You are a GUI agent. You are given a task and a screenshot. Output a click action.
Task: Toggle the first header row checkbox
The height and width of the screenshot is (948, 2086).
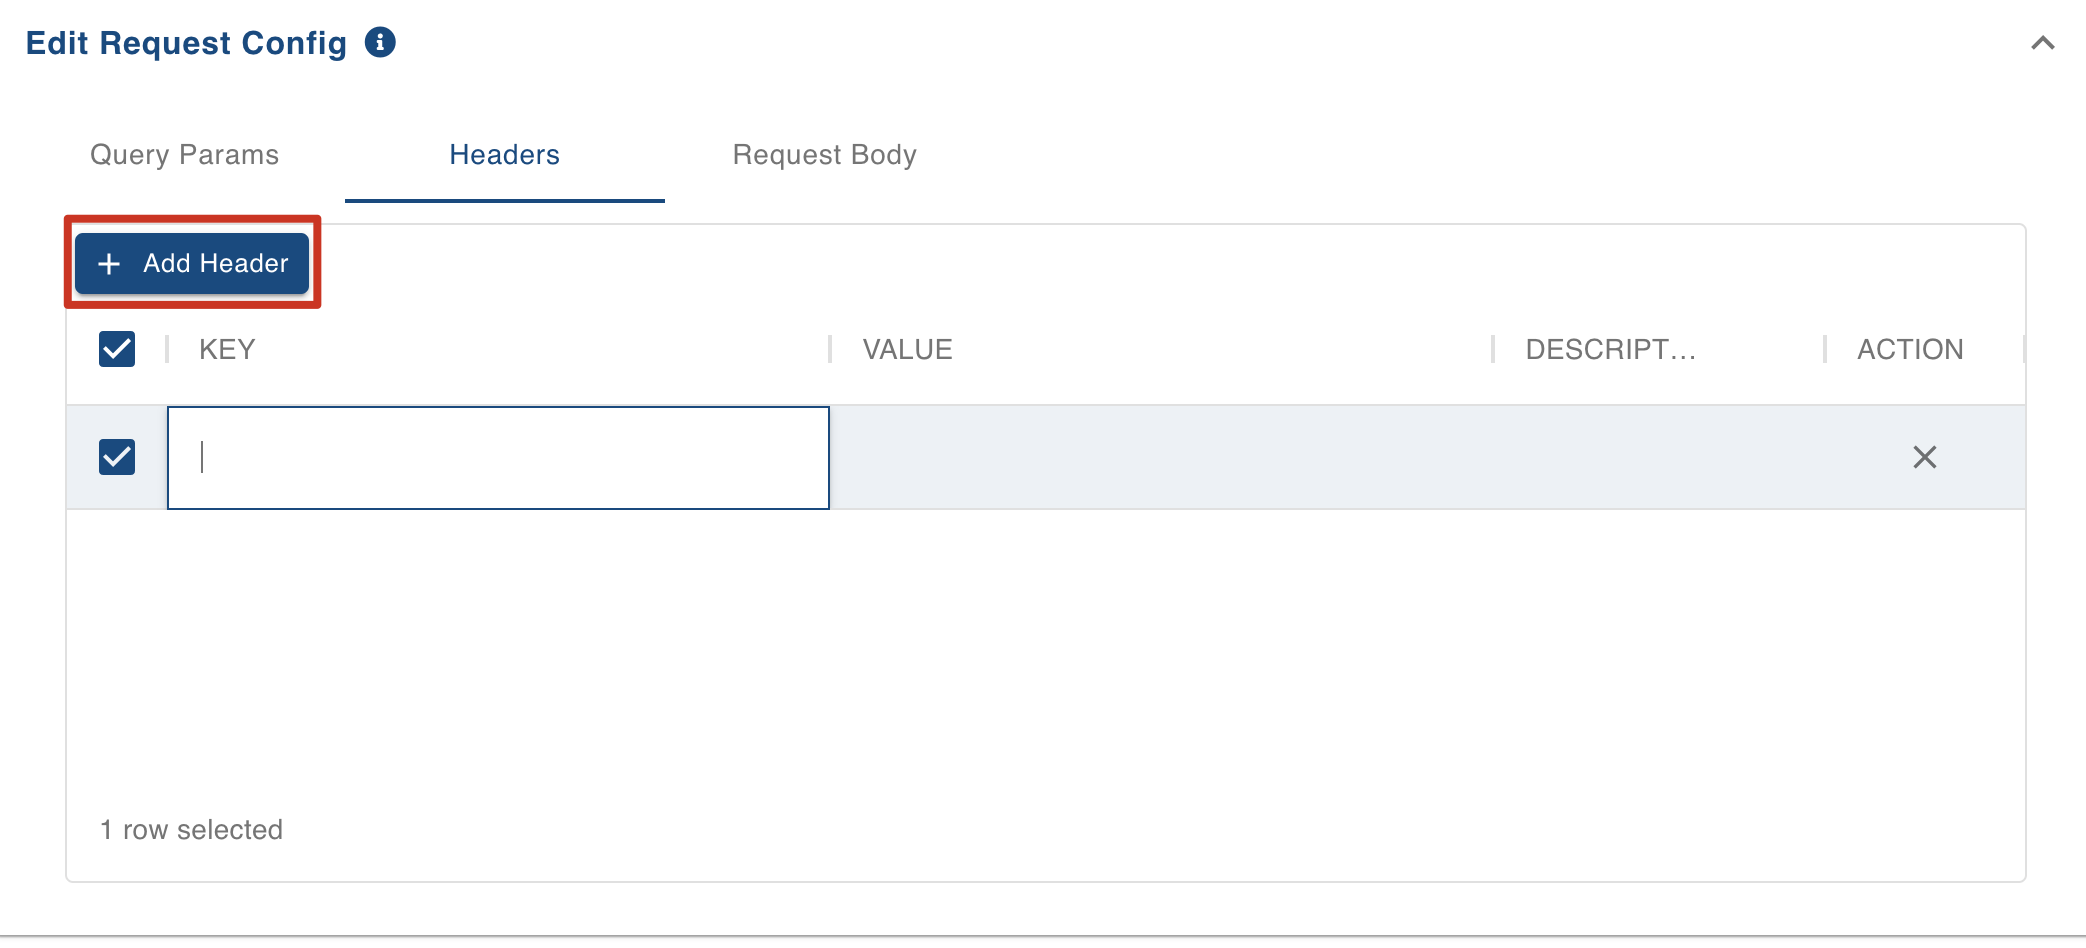(x=117, y=457)
